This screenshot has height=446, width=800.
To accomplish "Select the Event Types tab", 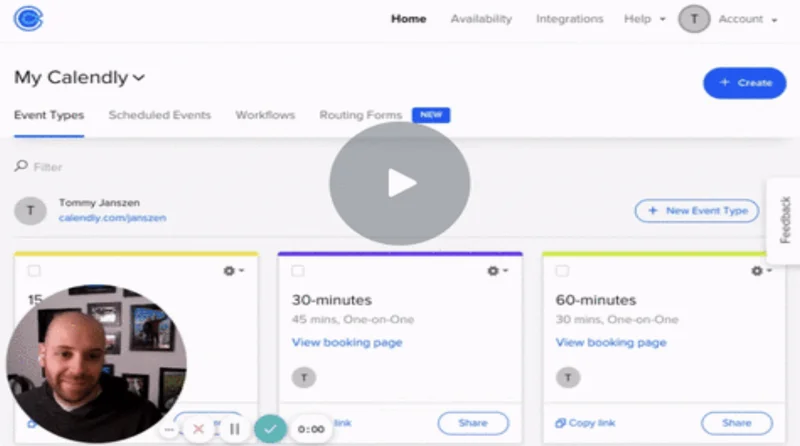I will coord(49,115).
